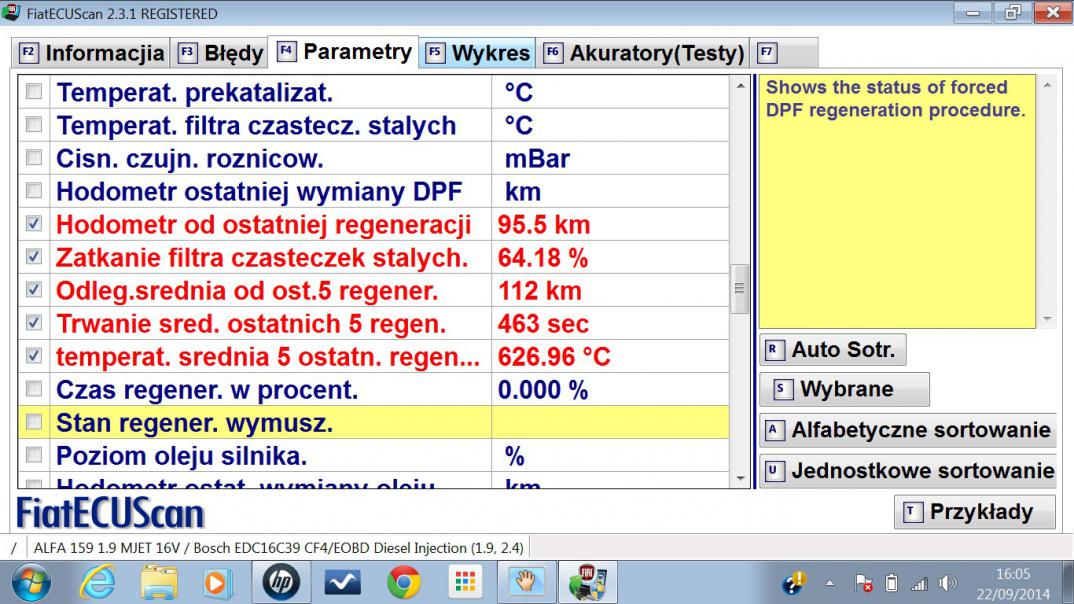Tick the Stan regener. wymusz. checkbox

pyautogui.click(x=34, y=421)
